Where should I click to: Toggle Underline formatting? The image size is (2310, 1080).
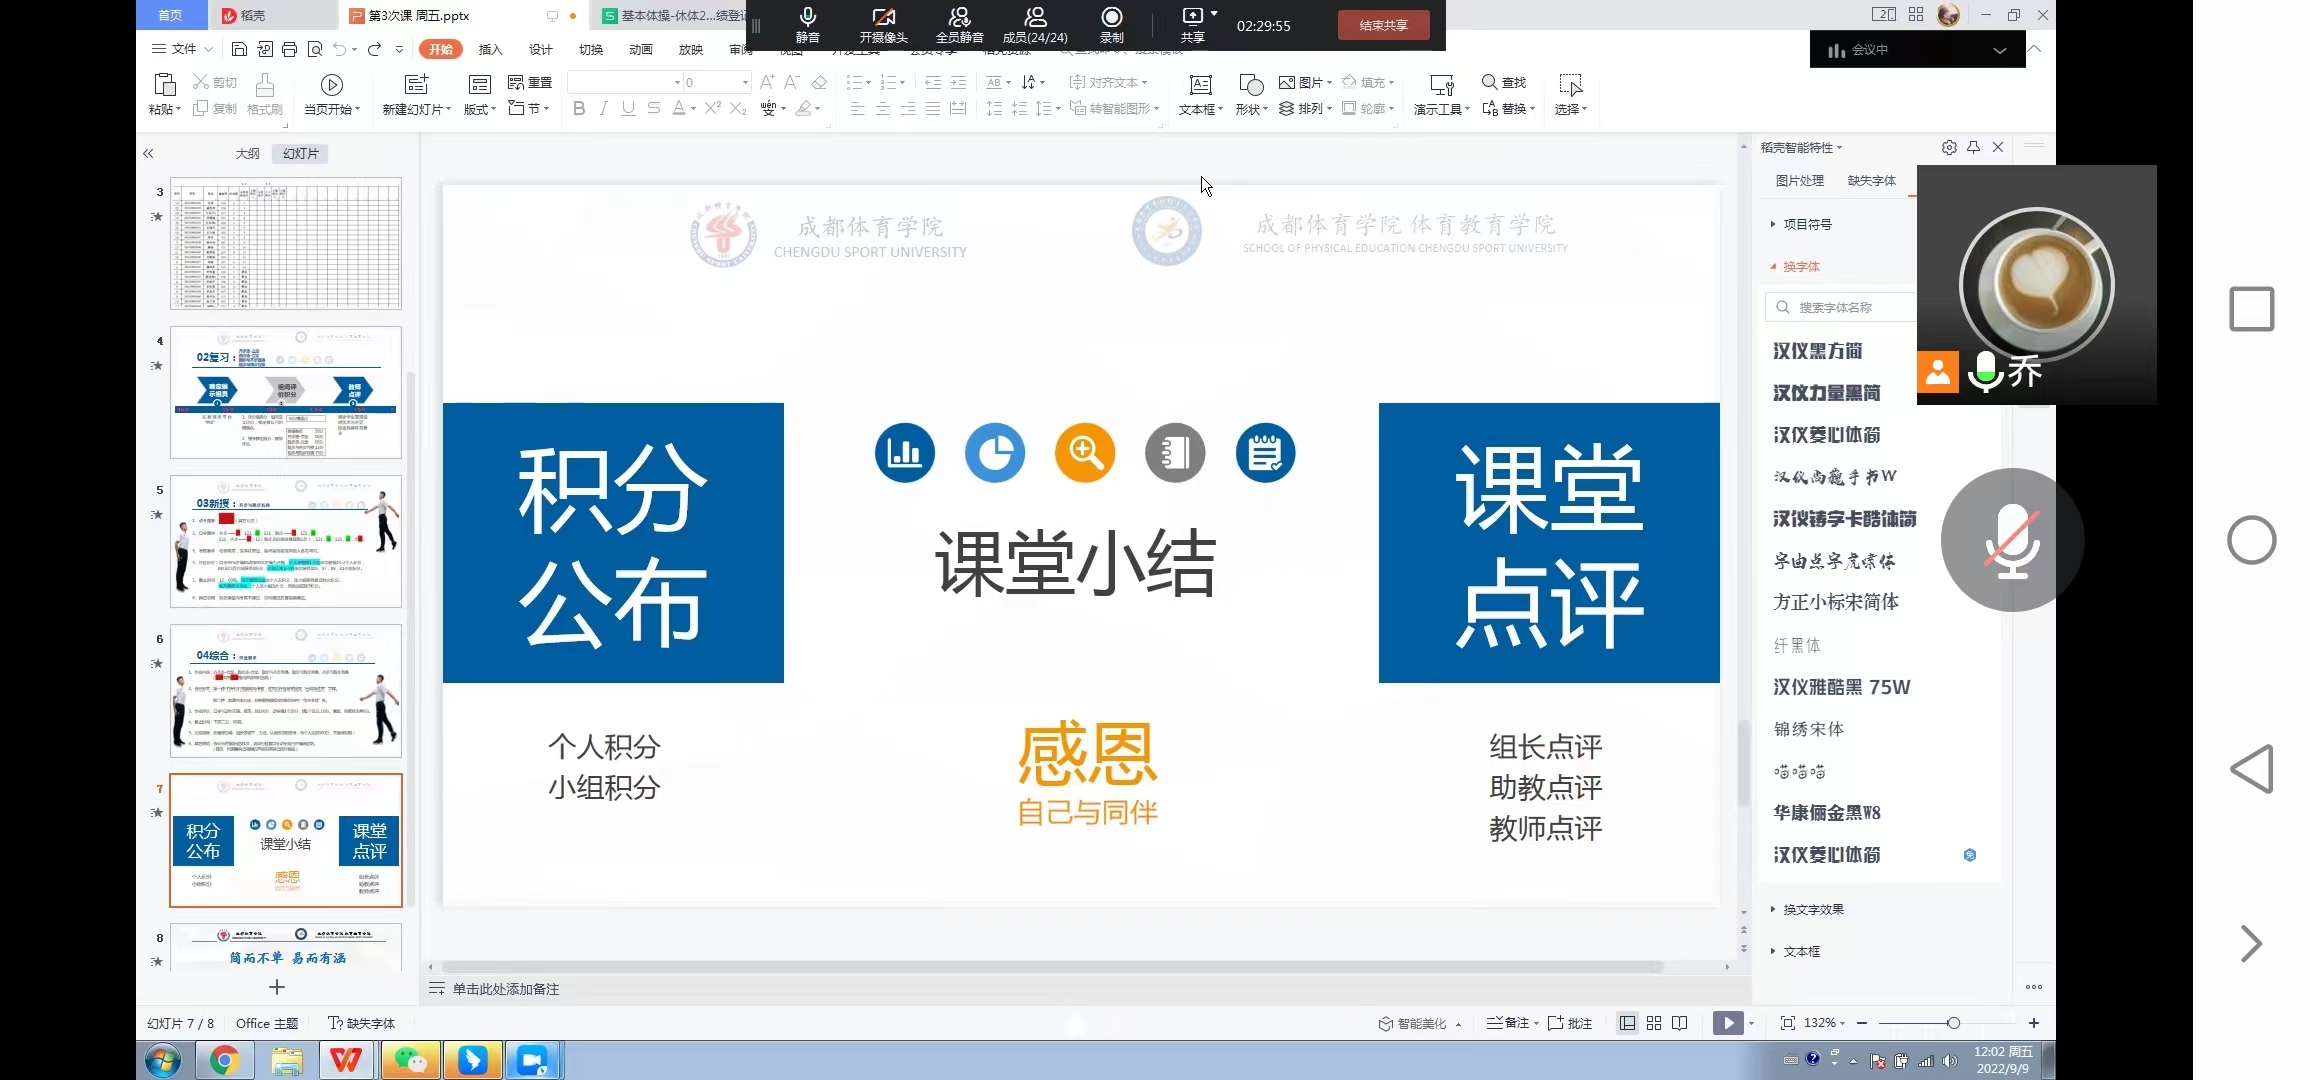point(628,108)
